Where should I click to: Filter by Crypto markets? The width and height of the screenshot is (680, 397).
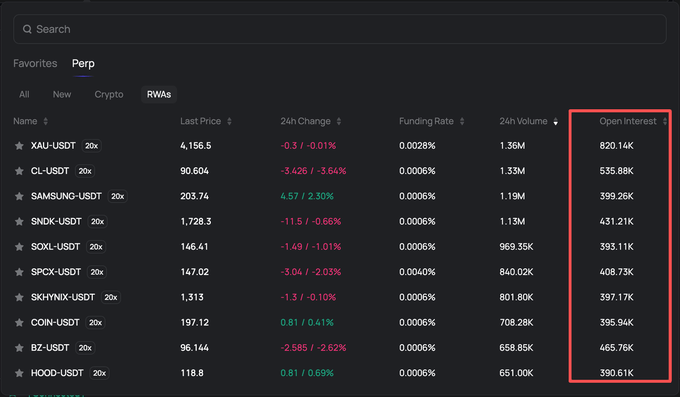pos(109,94)
